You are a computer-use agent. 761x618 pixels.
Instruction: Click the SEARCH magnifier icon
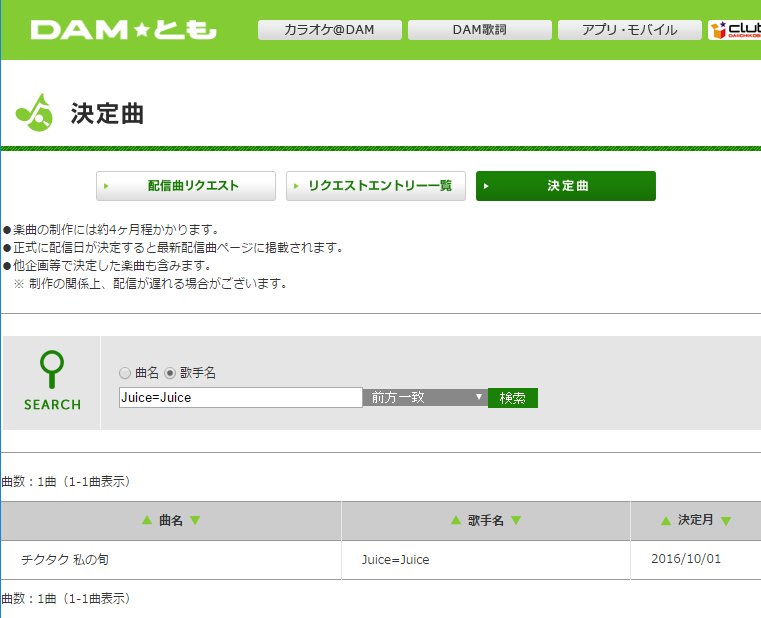click(x=52, y=369)
